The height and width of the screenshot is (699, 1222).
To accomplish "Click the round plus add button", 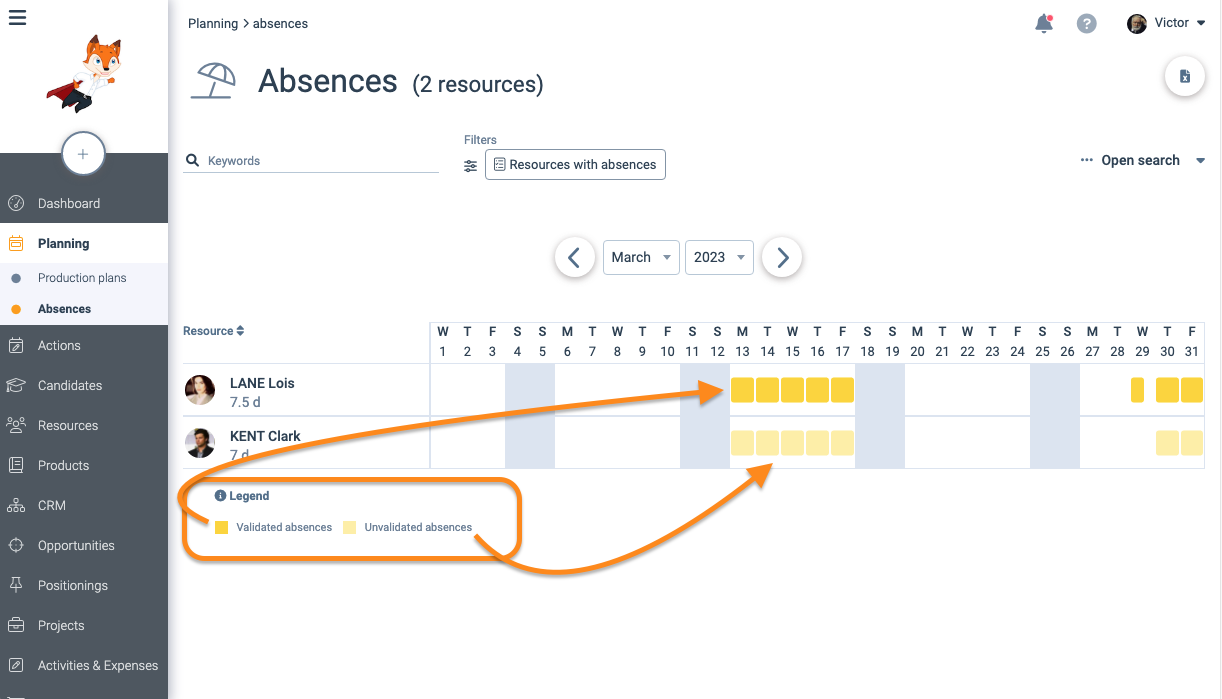I will pos(83,154).
